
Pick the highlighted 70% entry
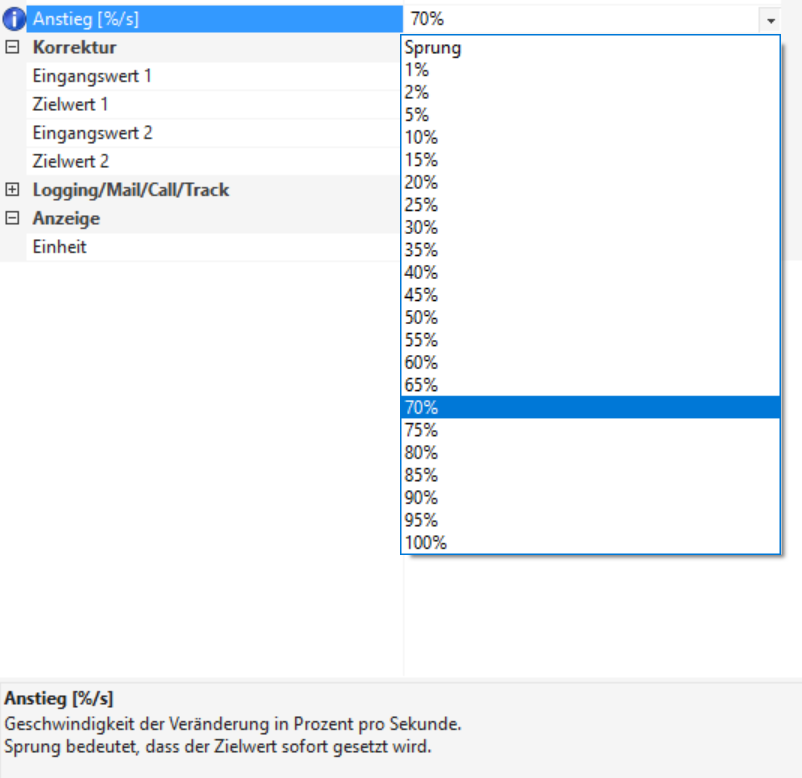point(421,407)
